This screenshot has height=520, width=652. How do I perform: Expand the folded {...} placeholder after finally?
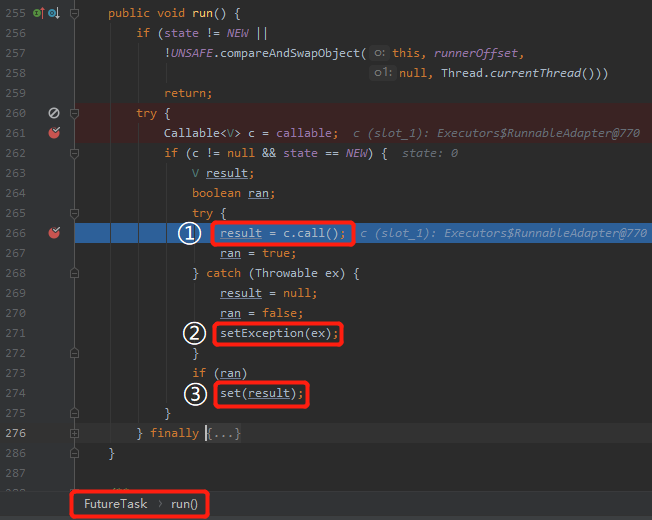(224, 434)
